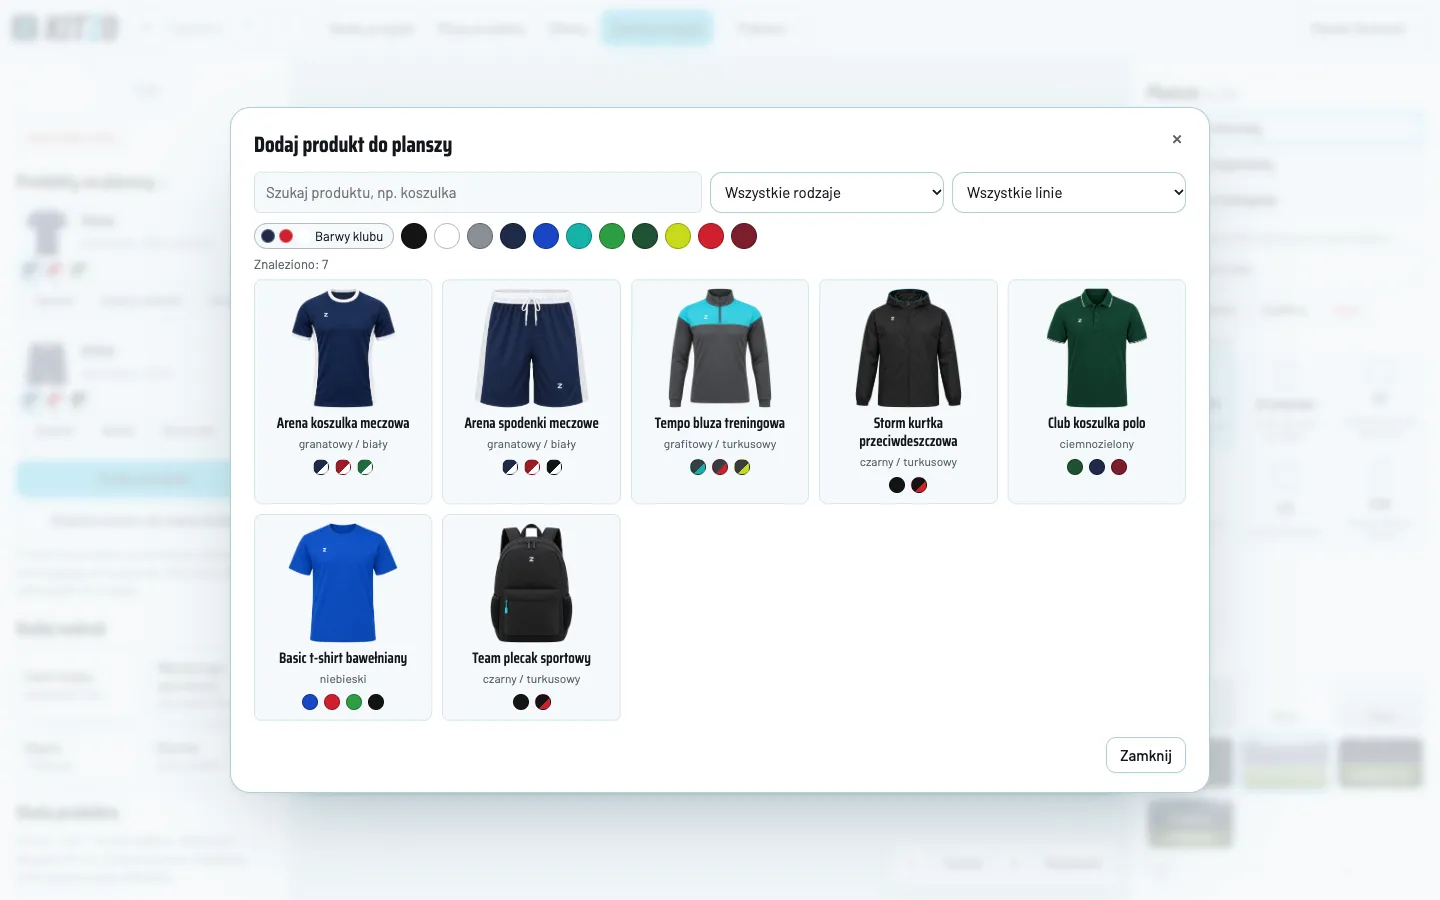Filter products by bright green color swatch
The width and height of the screenshot is (1440, 900).
pos(612,236)
